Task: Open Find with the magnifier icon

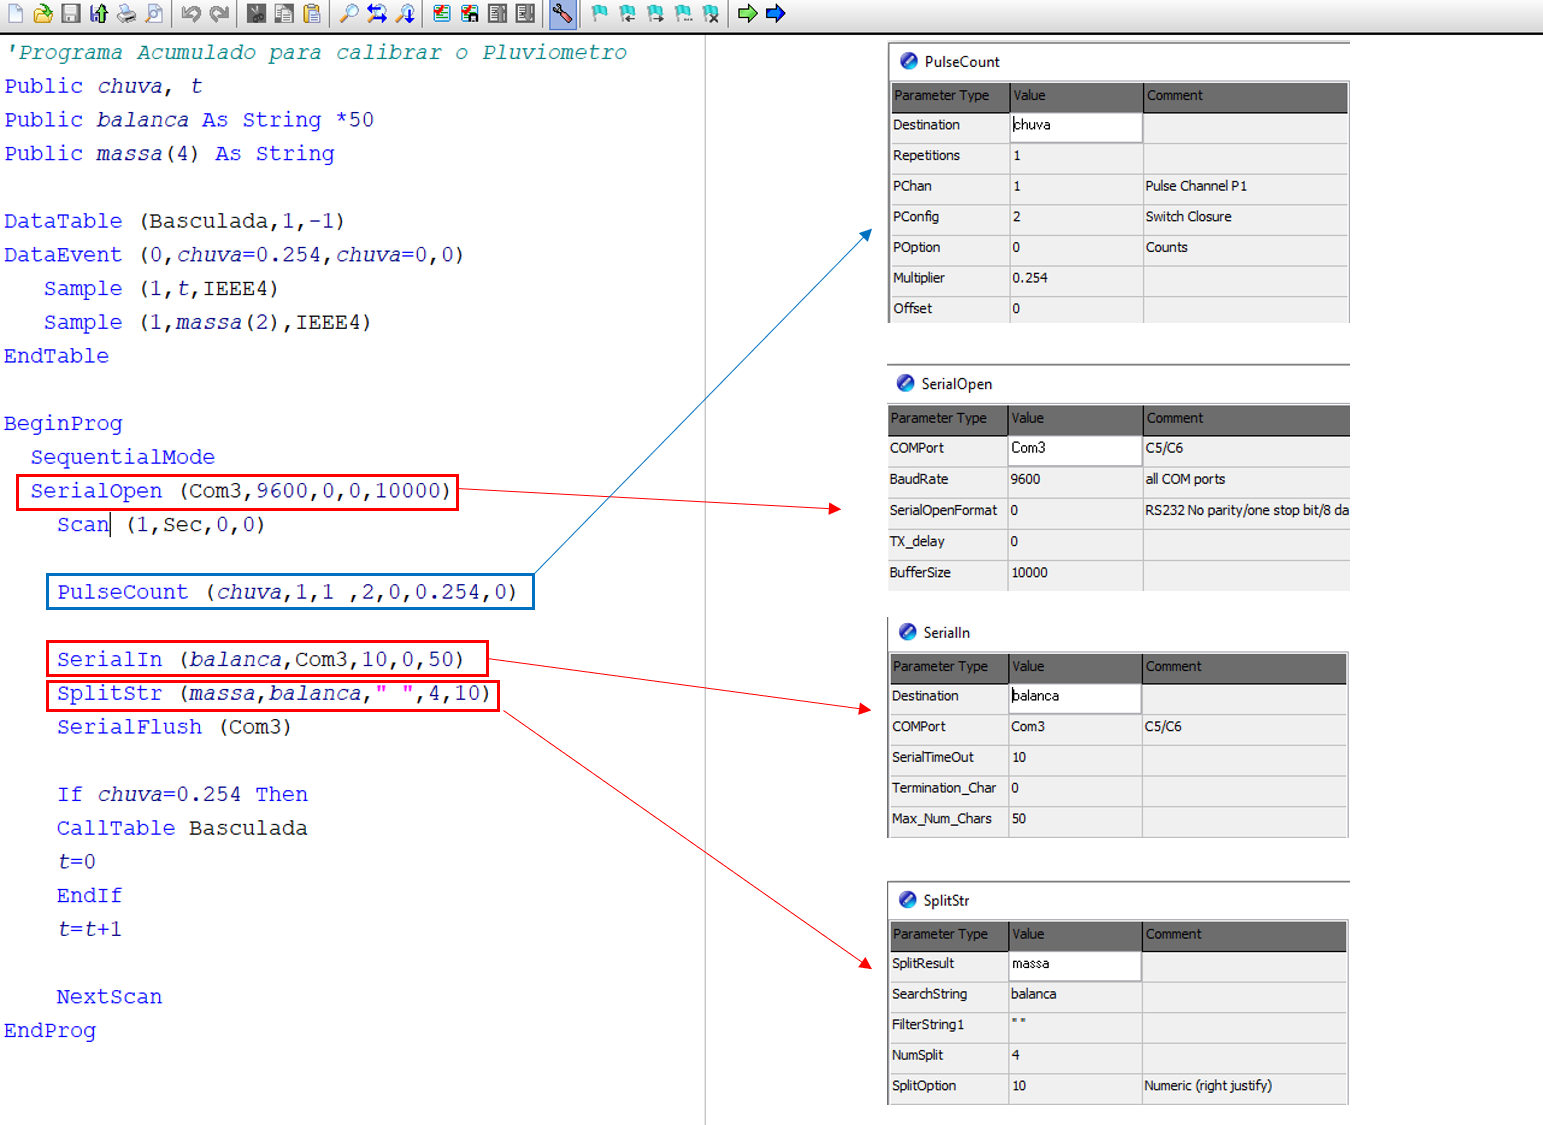Action: (349, 13)
